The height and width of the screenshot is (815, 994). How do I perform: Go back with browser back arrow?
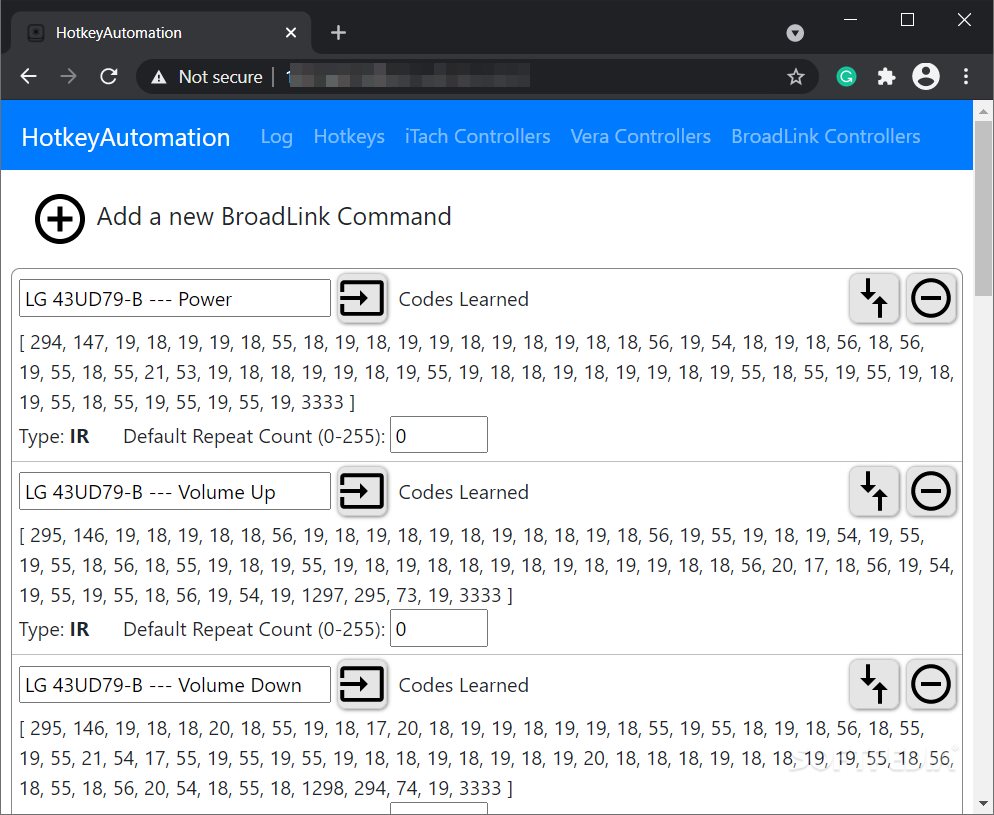[29, 77]
